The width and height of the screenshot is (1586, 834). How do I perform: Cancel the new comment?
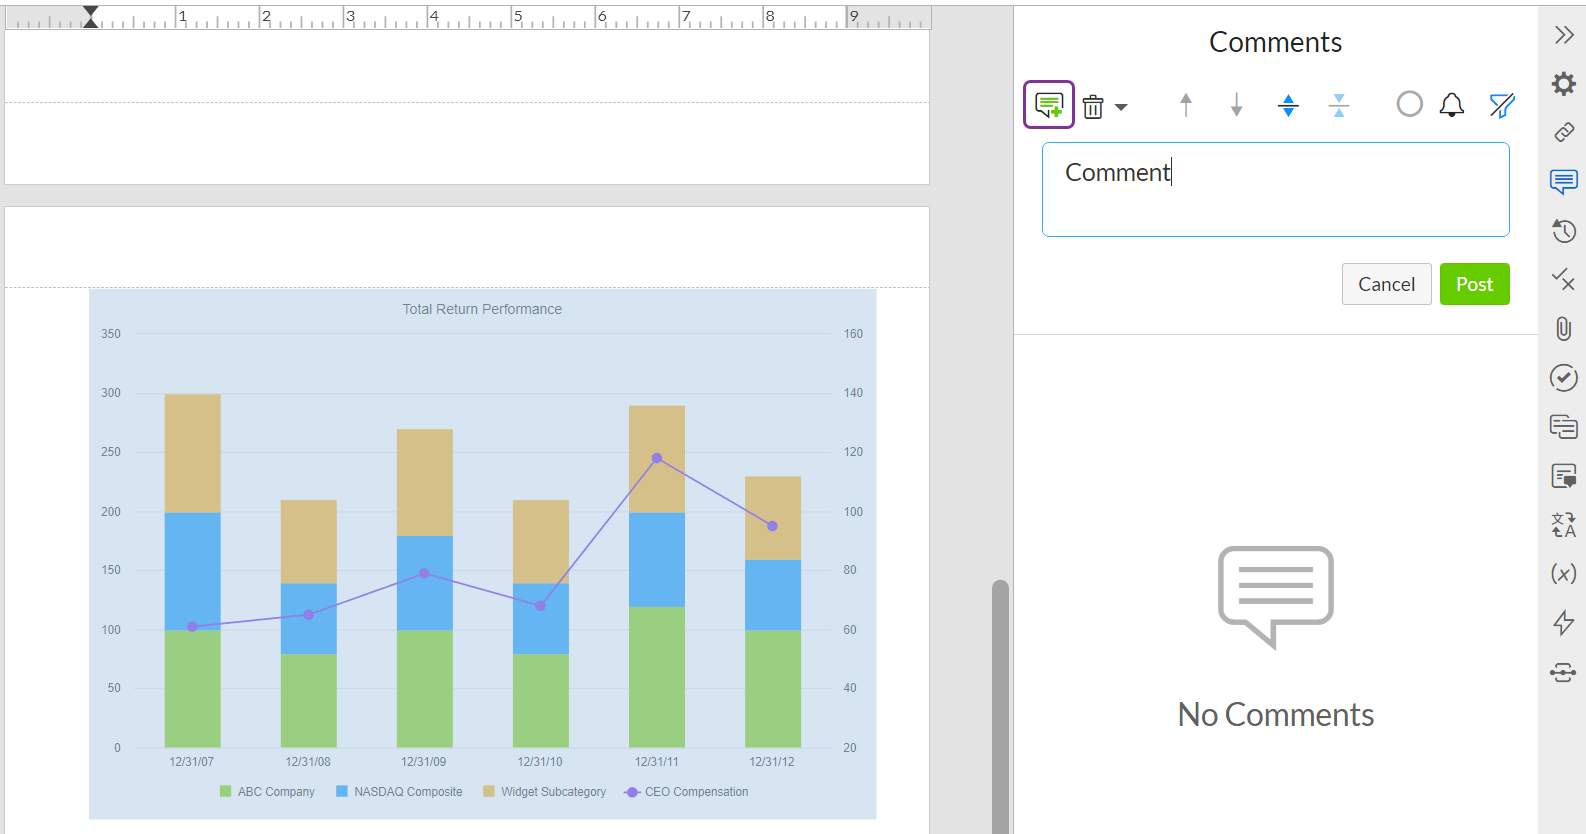click(1387, 284)
